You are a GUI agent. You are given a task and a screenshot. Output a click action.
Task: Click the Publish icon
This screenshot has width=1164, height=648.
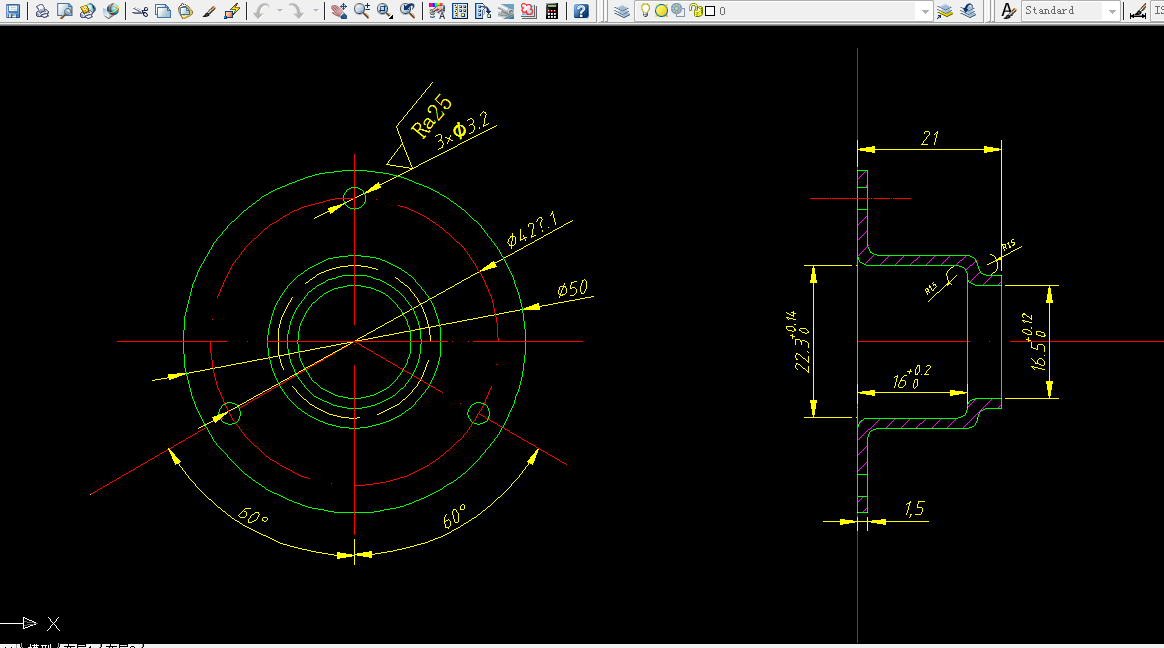(x=88, y=10)
